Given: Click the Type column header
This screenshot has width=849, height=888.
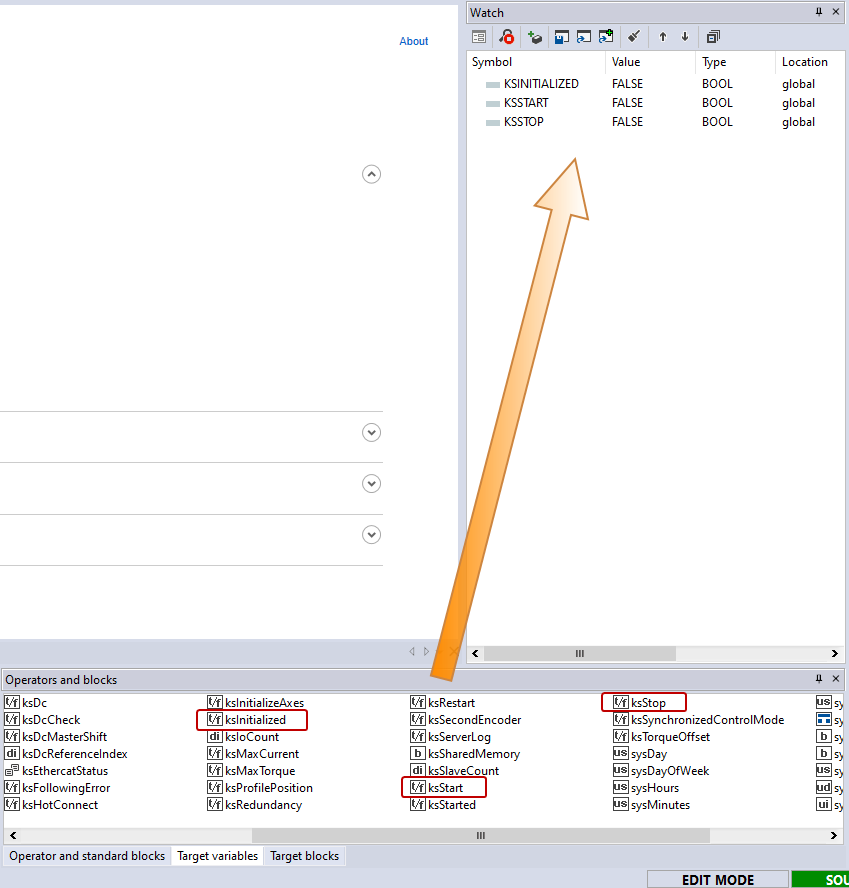Looking at the screenshot, I should [x=736, y=62].
